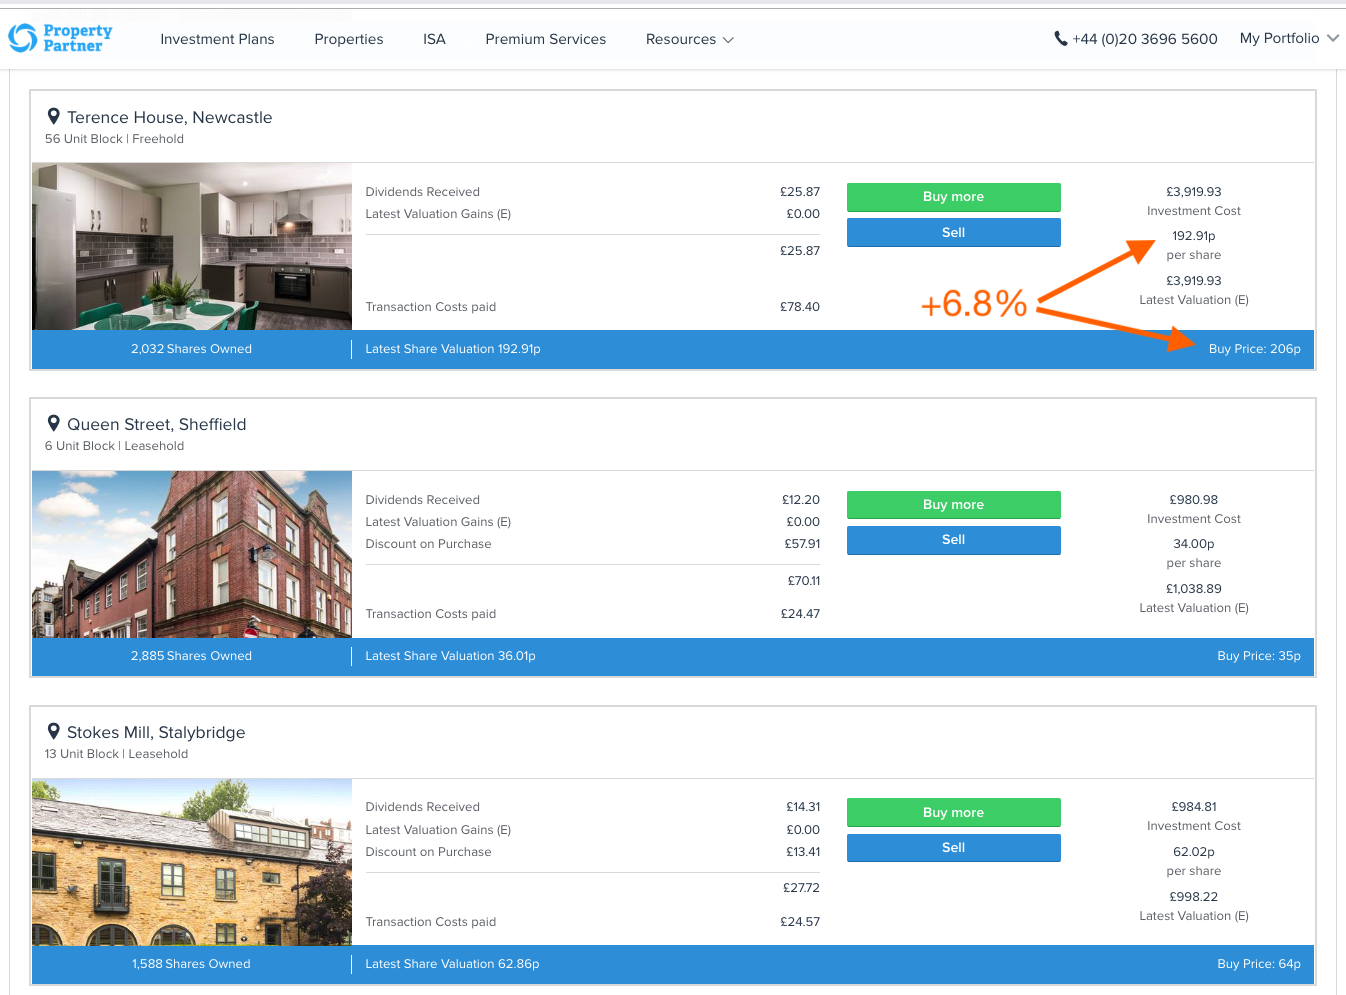Viewport: 1346px width, 995px height.
Task: Go to the Properties page
Action: pos(348,39)
